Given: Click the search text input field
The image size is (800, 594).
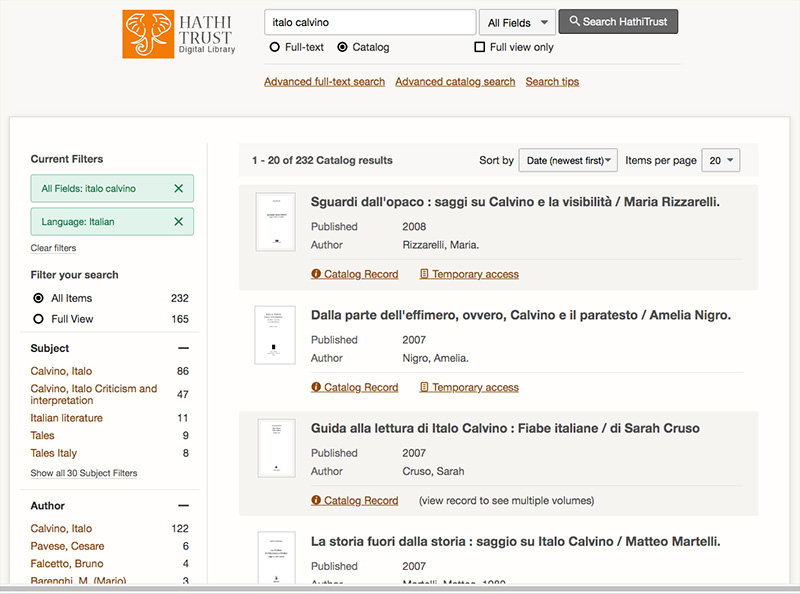Looking at the screenshot, I should click(369, 22).
